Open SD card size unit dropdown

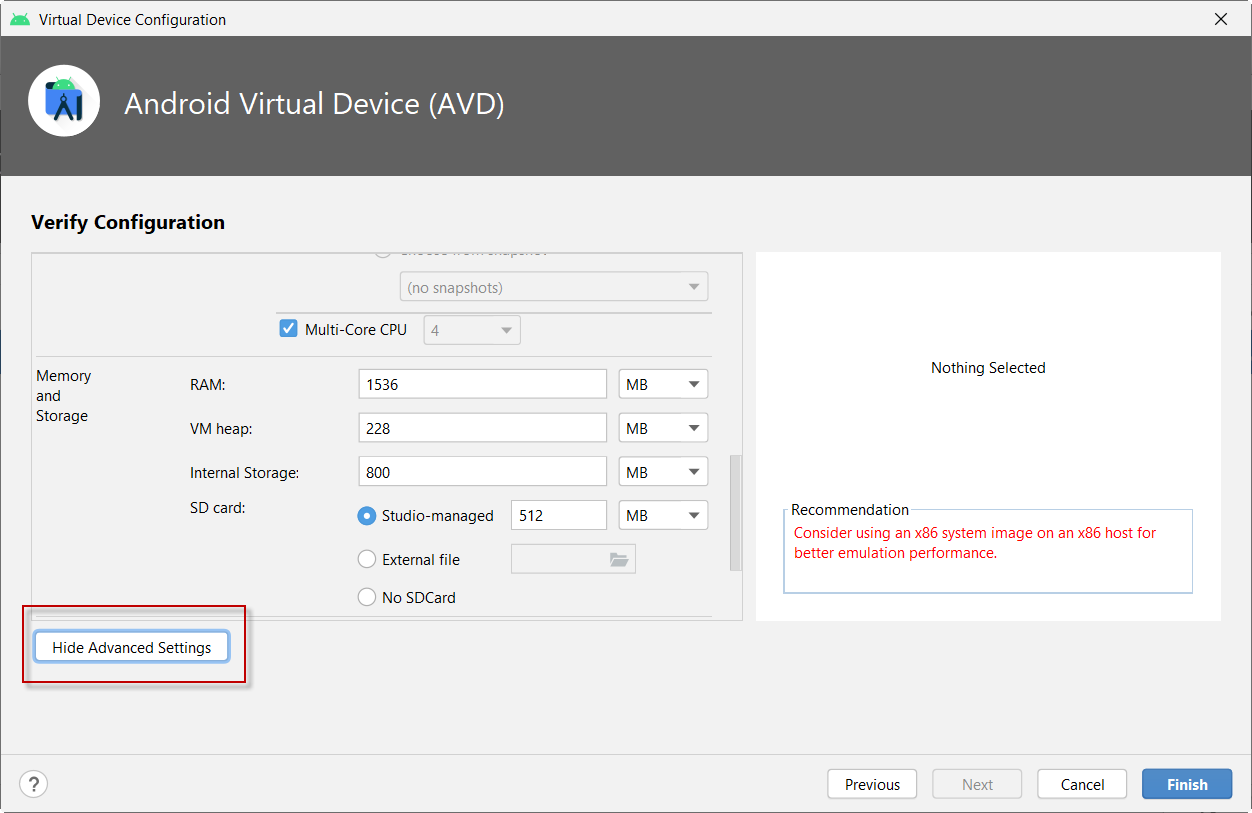[x=664, y=516]
